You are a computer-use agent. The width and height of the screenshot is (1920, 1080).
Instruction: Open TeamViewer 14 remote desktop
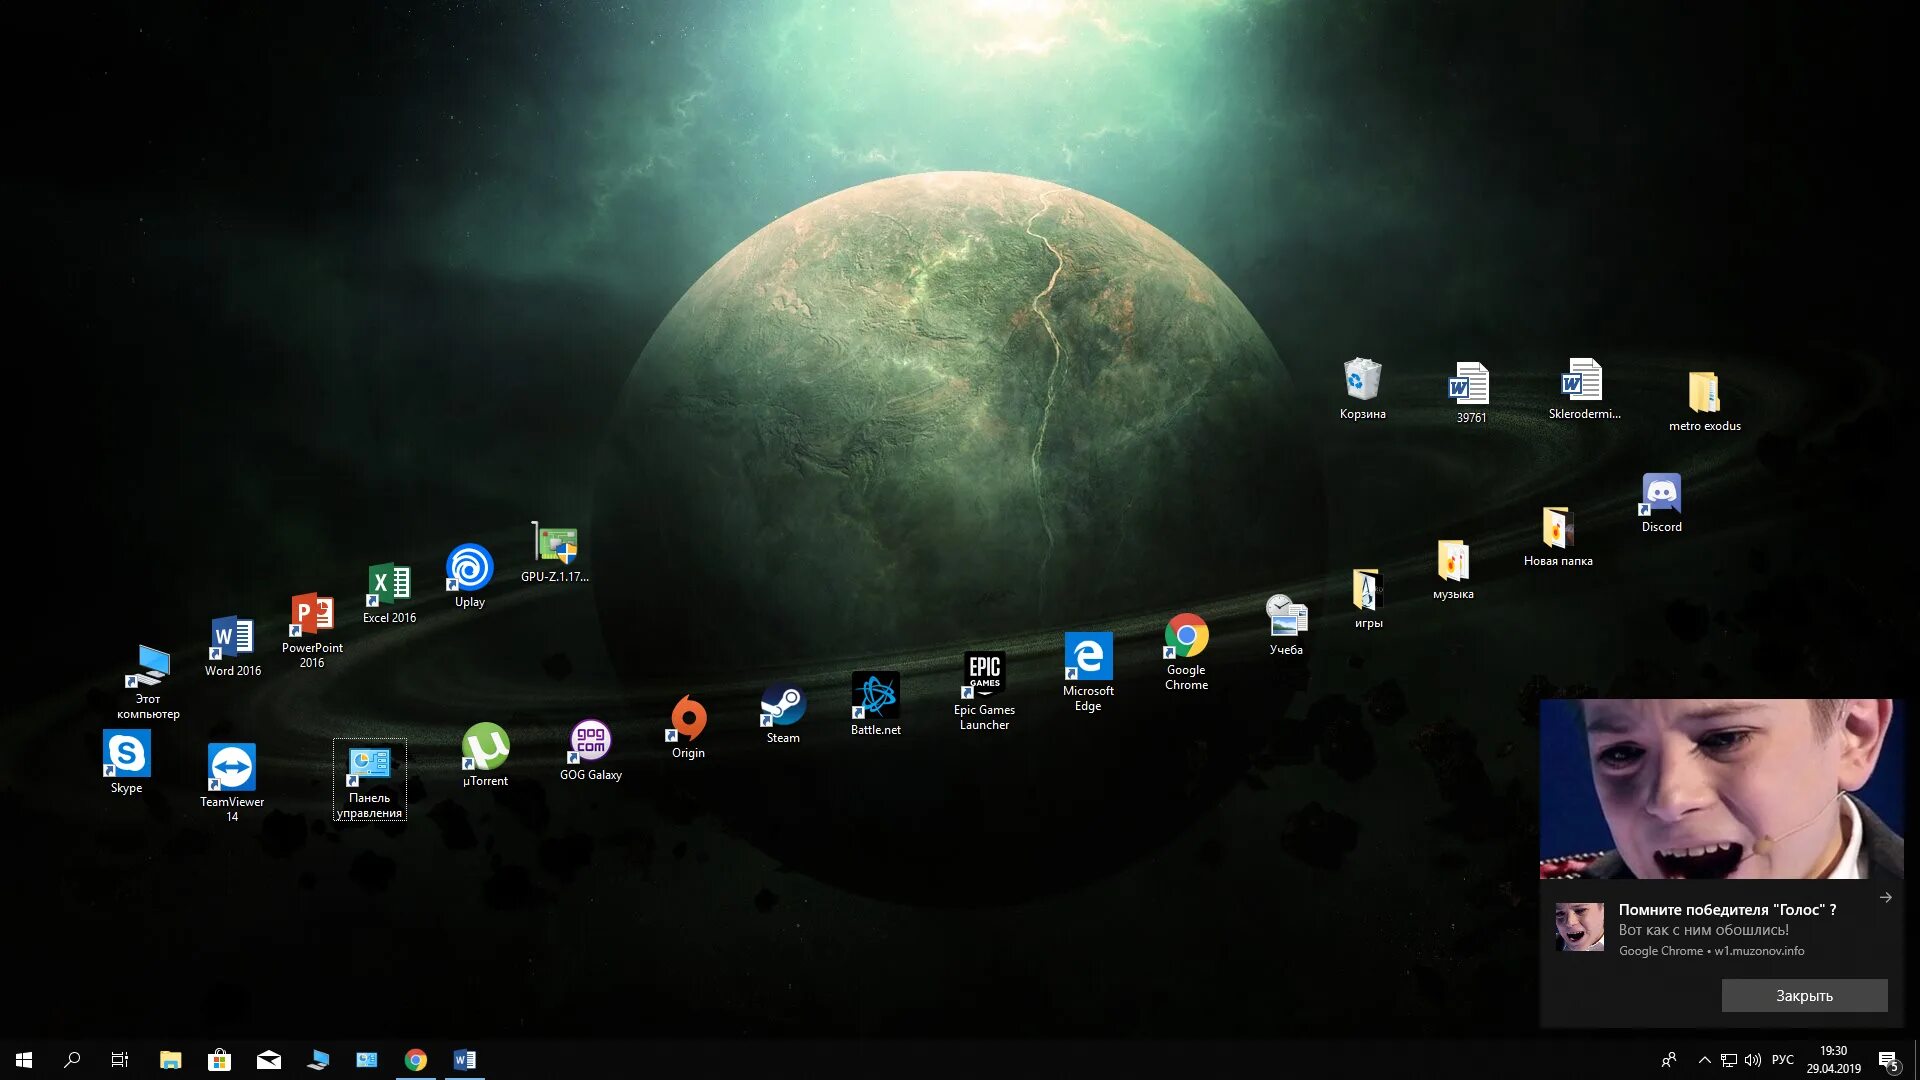coord(231,767)
